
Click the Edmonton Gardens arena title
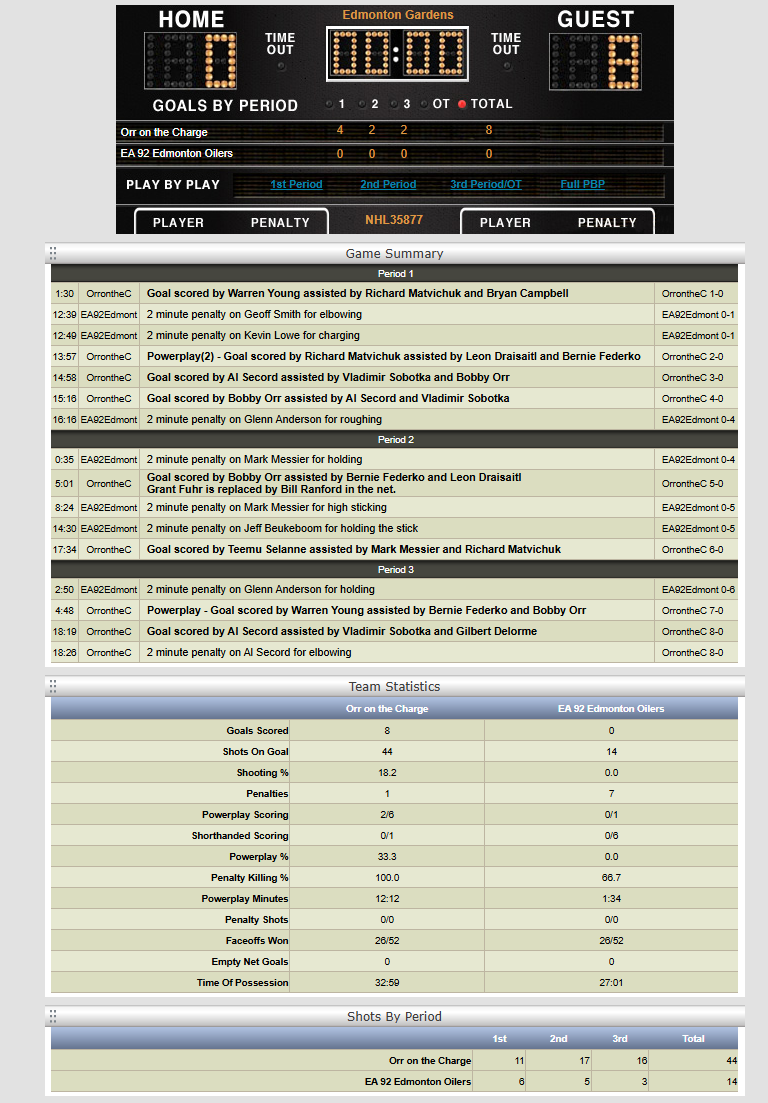pyautogui.click(x=398, y=15)
